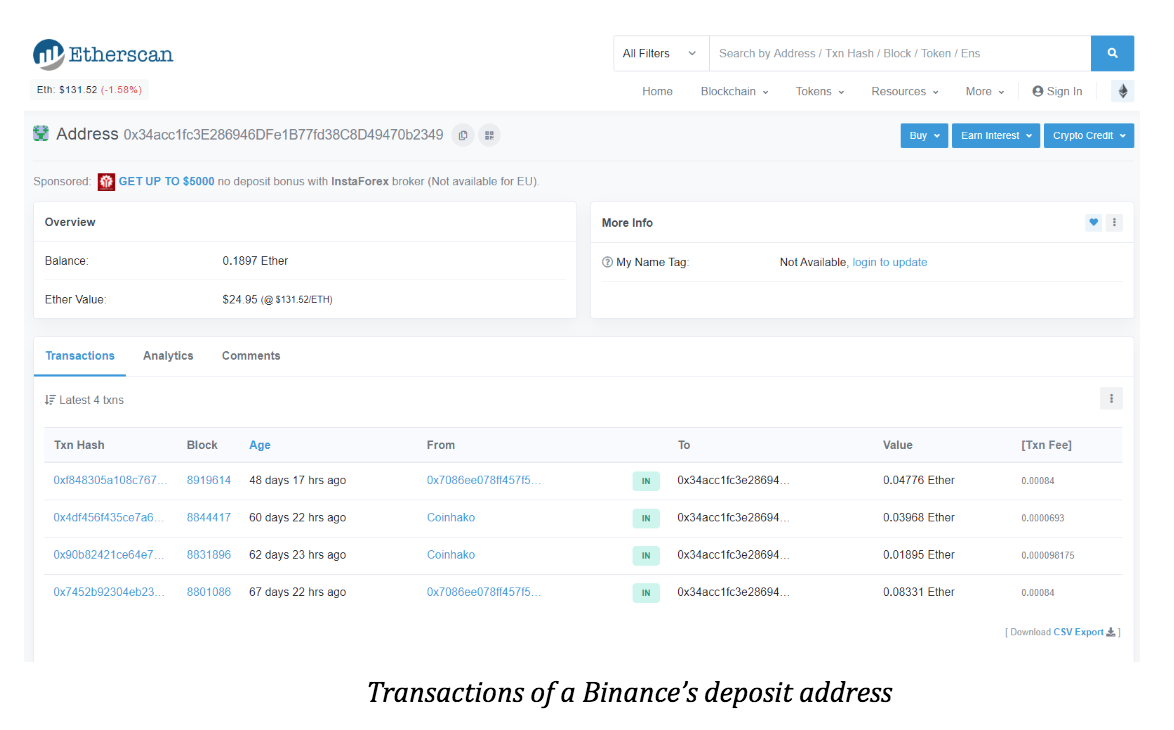Click Sign In
The width and height of the screenshot is (1174, 730).
pyautogui.click(x=1057, y=91)
